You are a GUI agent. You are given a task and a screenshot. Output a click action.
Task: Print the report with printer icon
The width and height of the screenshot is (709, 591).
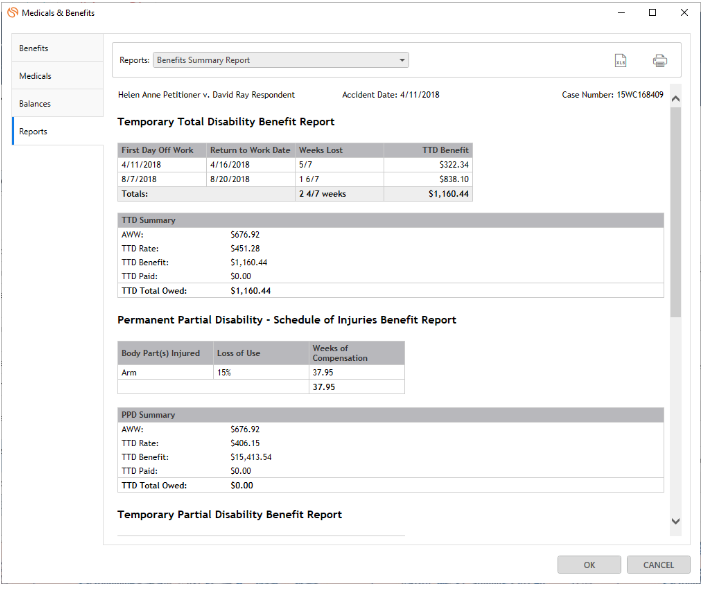659,61
